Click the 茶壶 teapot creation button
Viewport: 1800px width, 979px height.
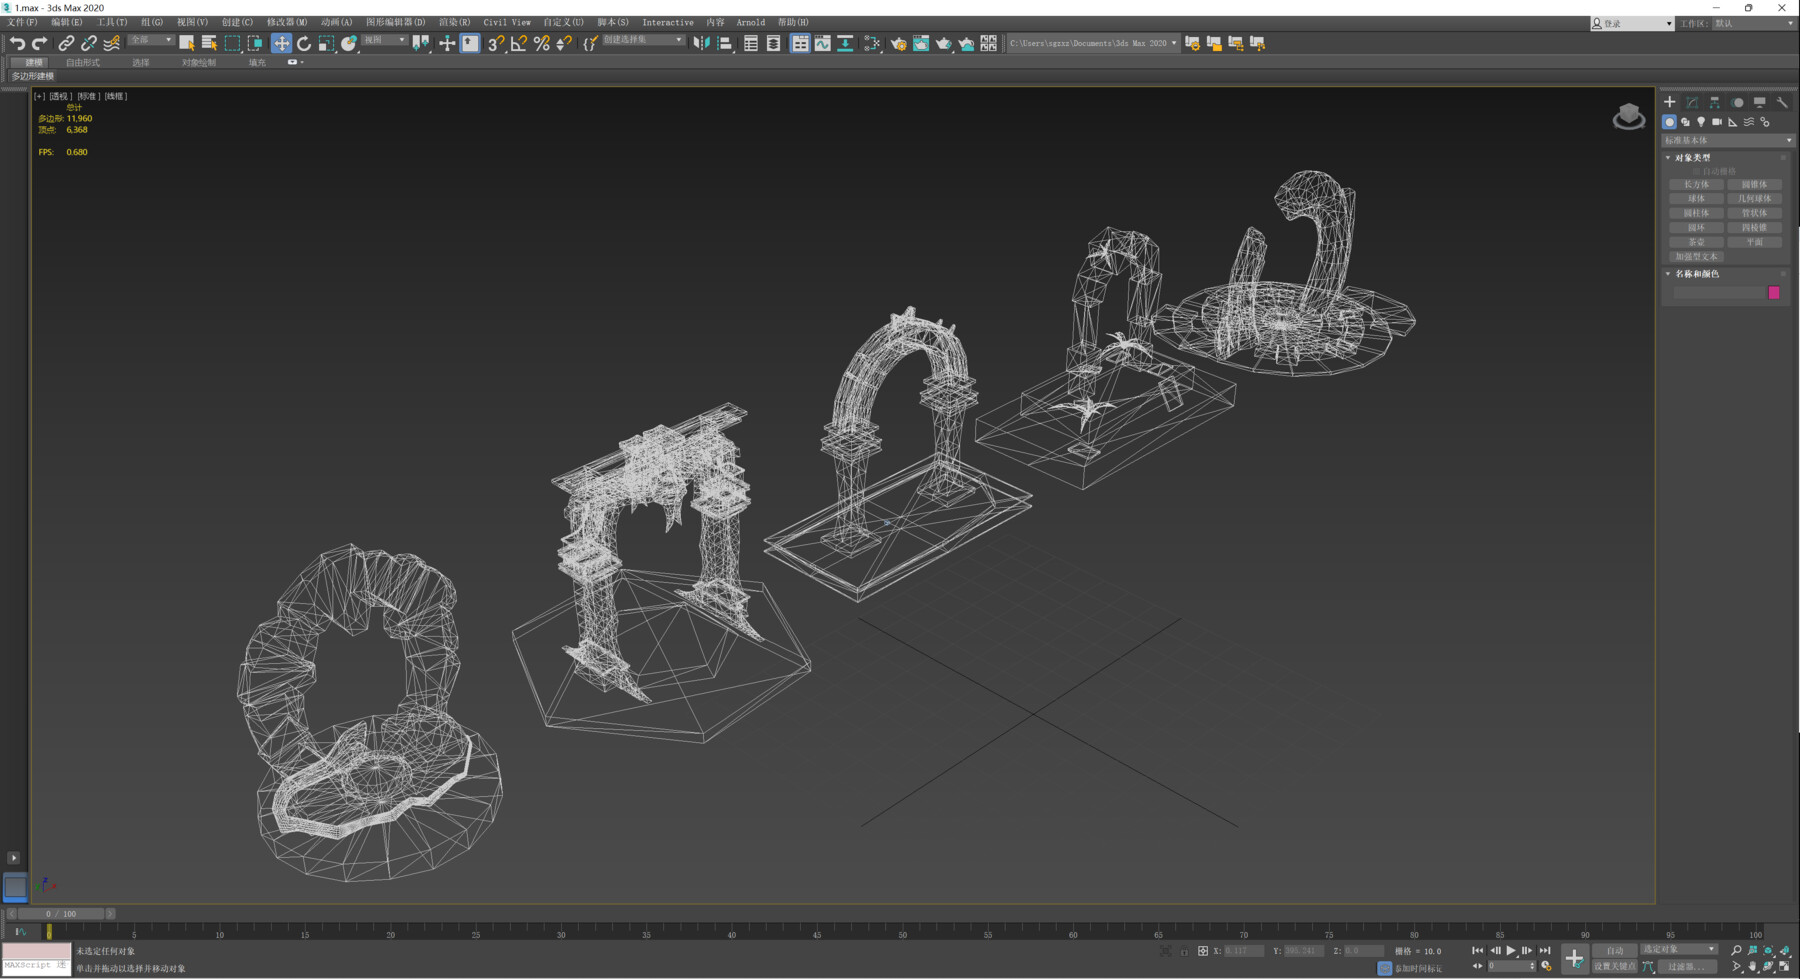[1695, 241]
